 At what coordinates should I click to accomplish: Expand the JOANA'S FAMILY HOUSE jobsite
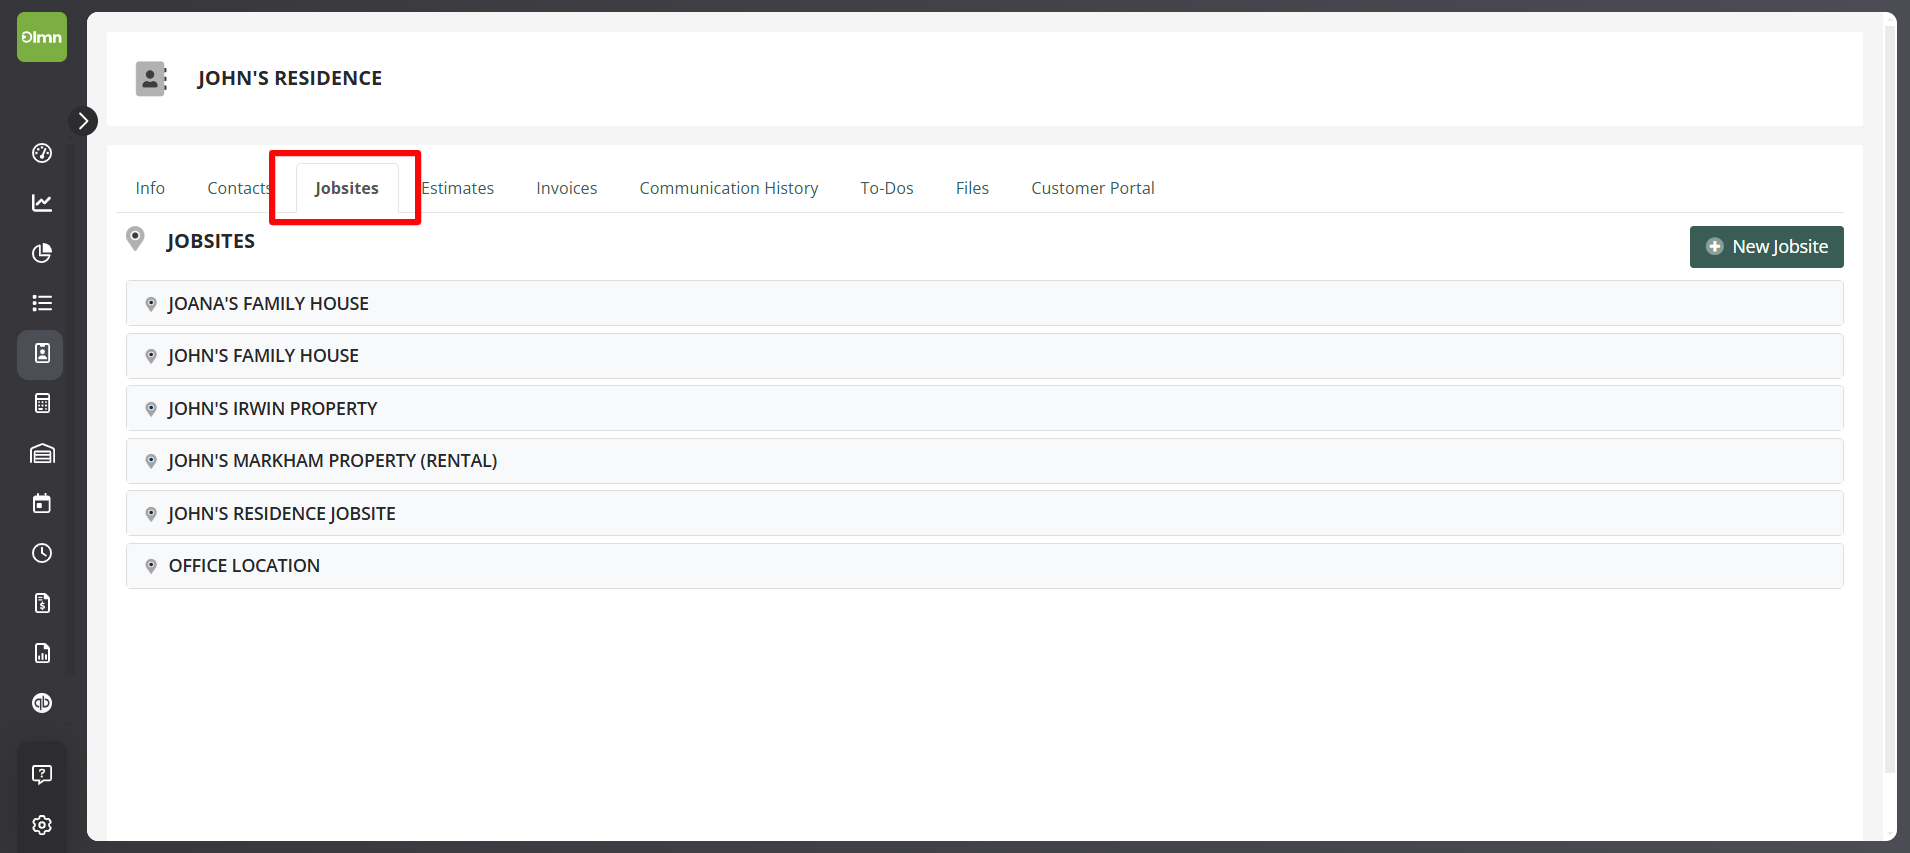pyautogui.click(x=268, y=304)
